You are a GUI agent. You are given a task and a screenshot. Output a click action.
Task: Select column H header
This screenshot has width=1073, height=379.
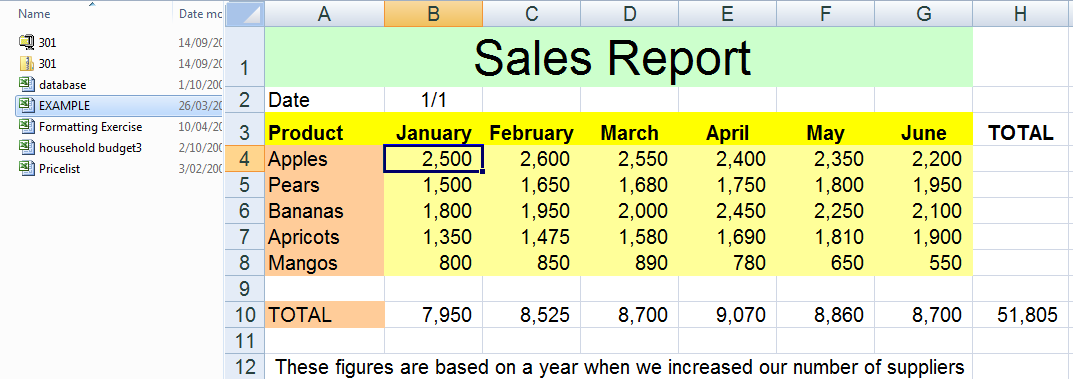point(1021,13)
